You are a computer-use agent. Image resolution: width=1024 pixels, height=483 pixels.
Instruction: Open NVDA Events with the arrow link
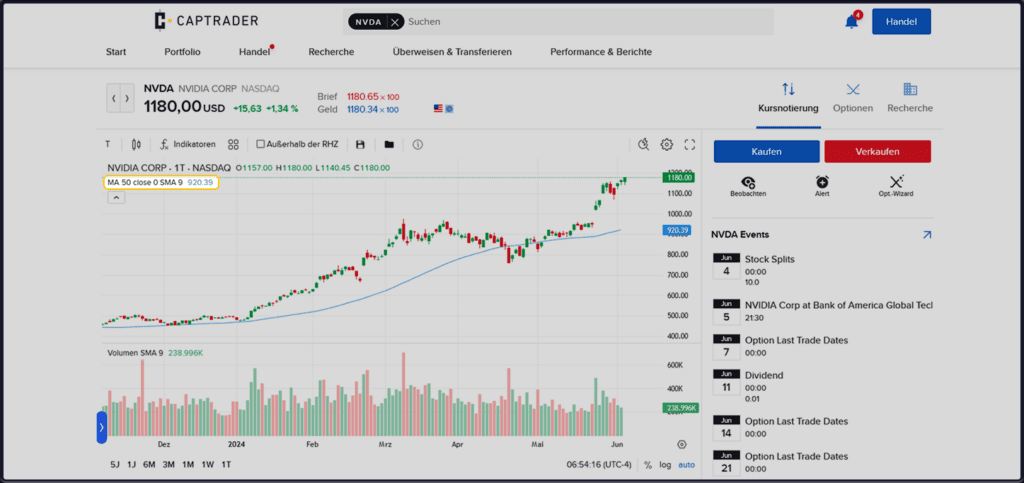tap(927, 234)
